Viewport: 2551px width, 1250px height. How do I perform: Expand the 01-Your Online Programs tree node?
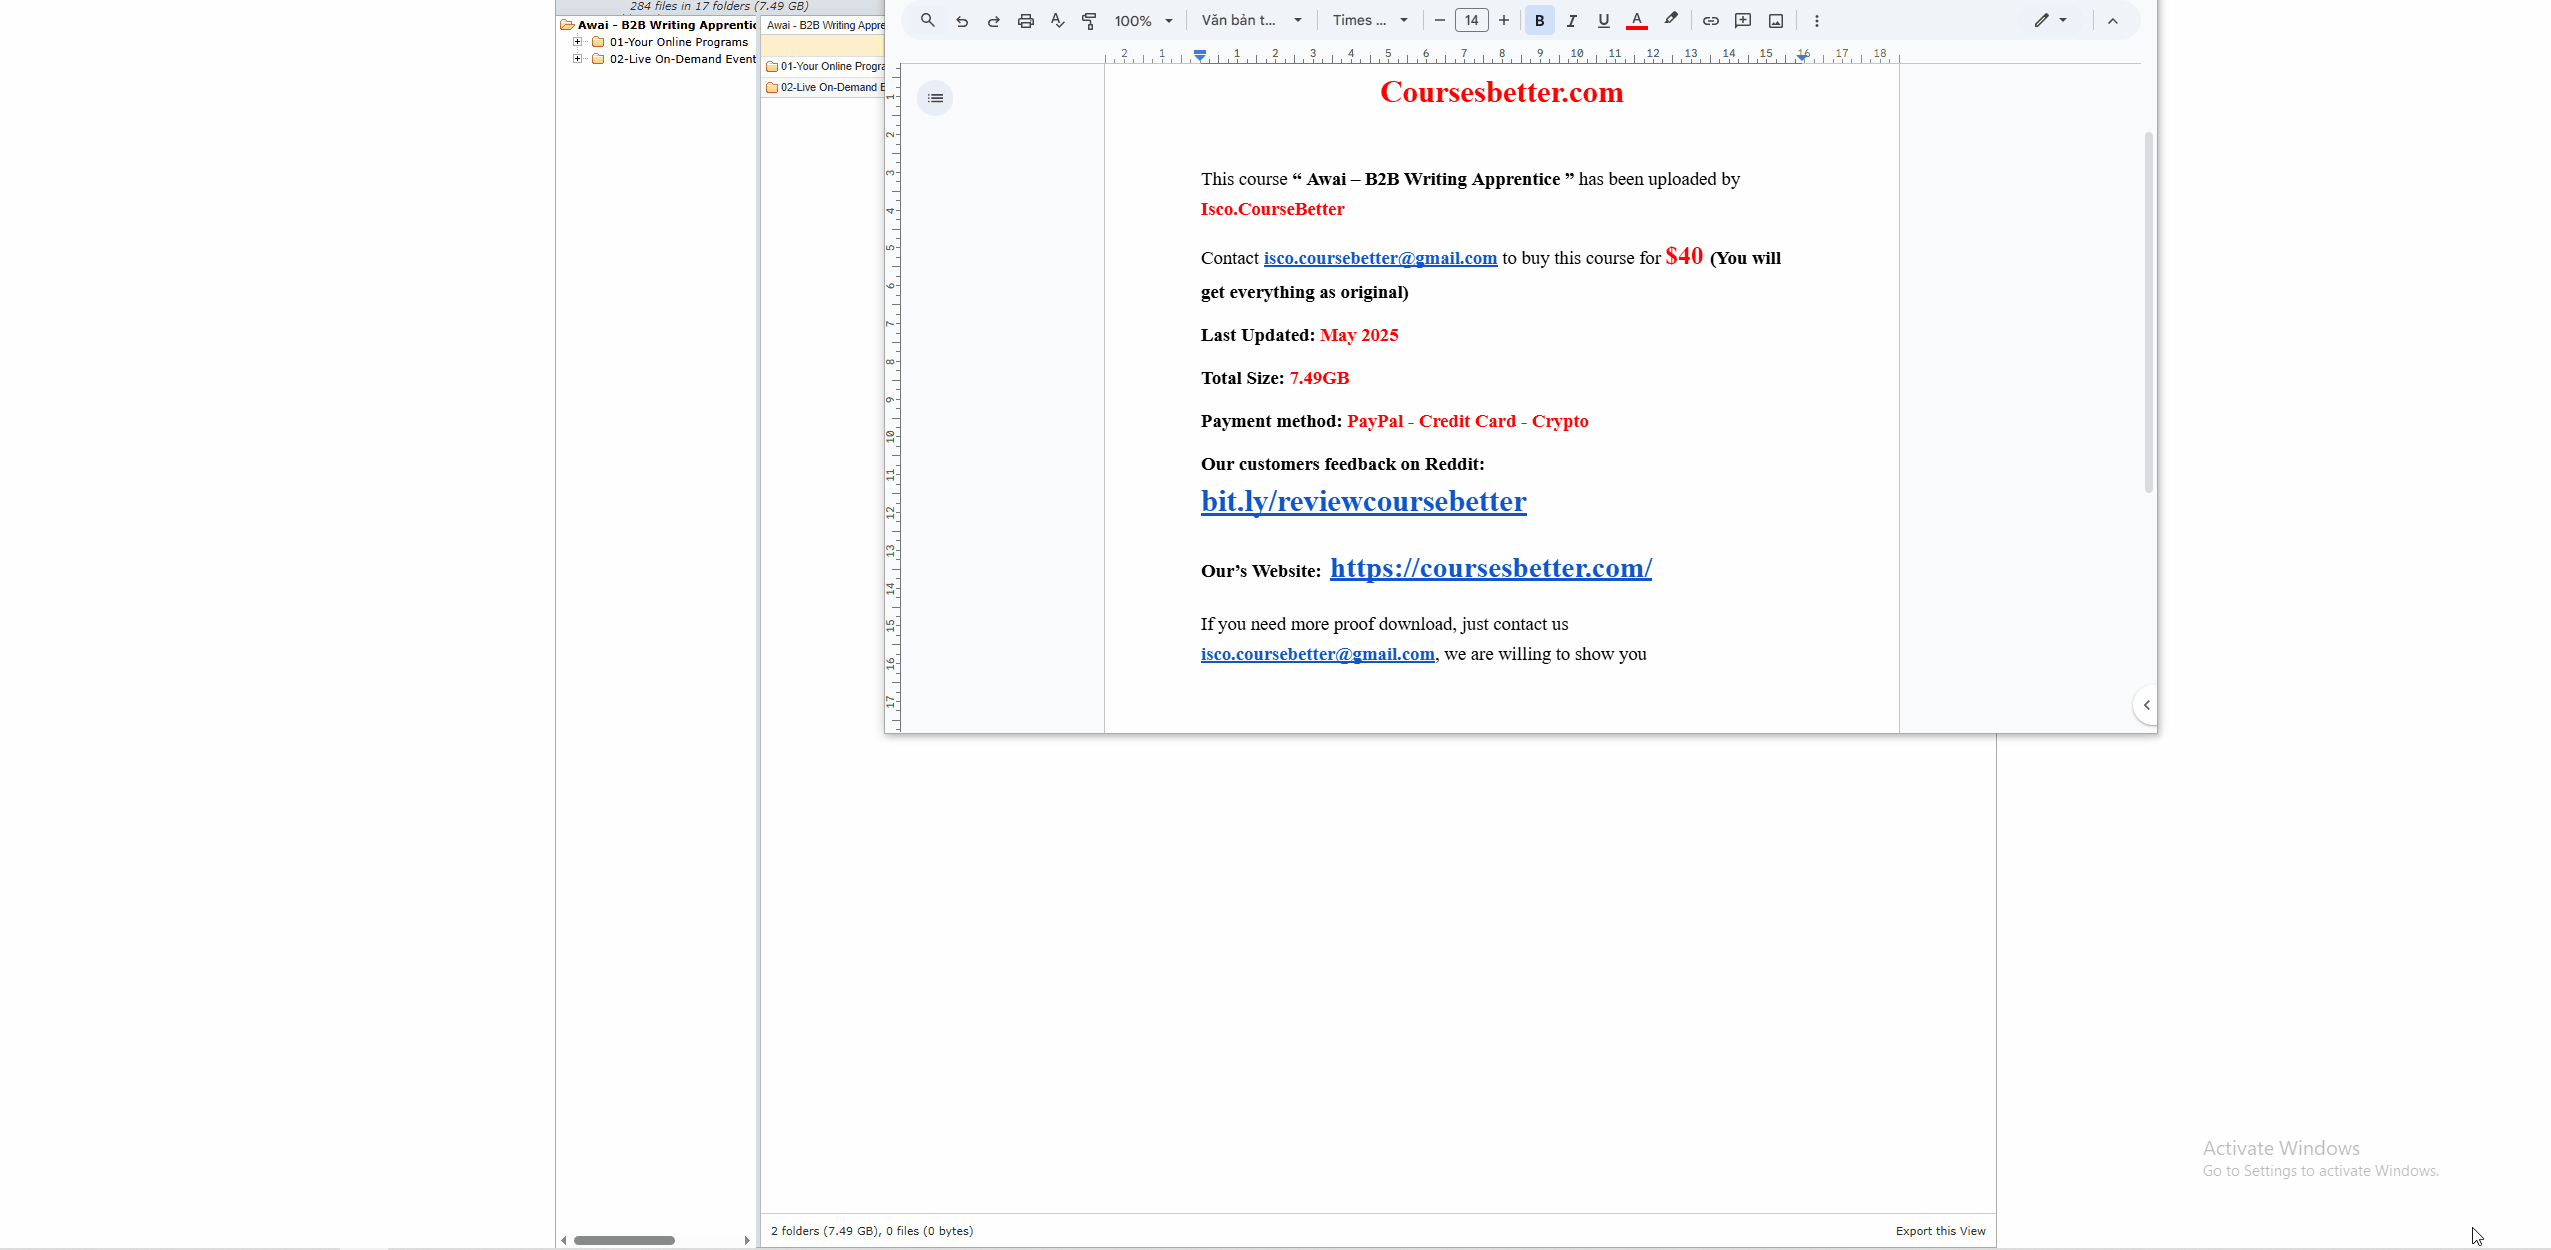[x=577, y=42]
